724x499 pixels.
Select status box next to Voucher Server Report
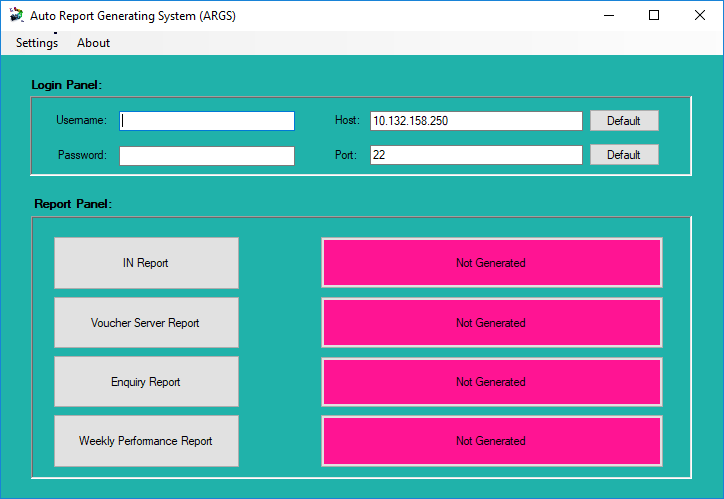pos(491,323)
